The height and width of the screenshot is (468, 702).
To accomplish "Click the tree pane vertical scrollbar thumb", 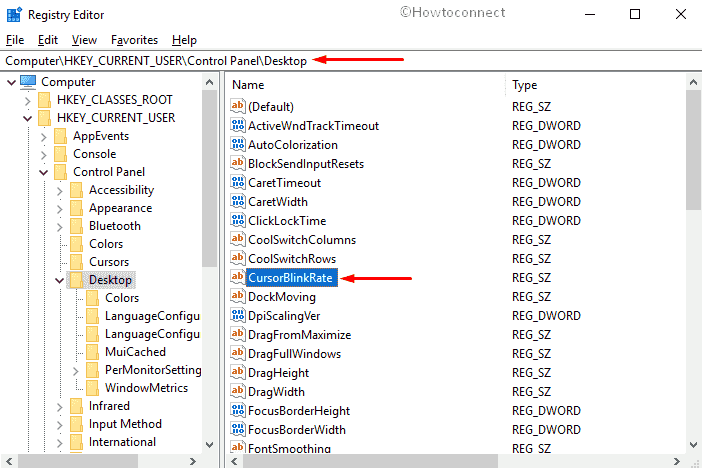I will click(x=209, y=178).
